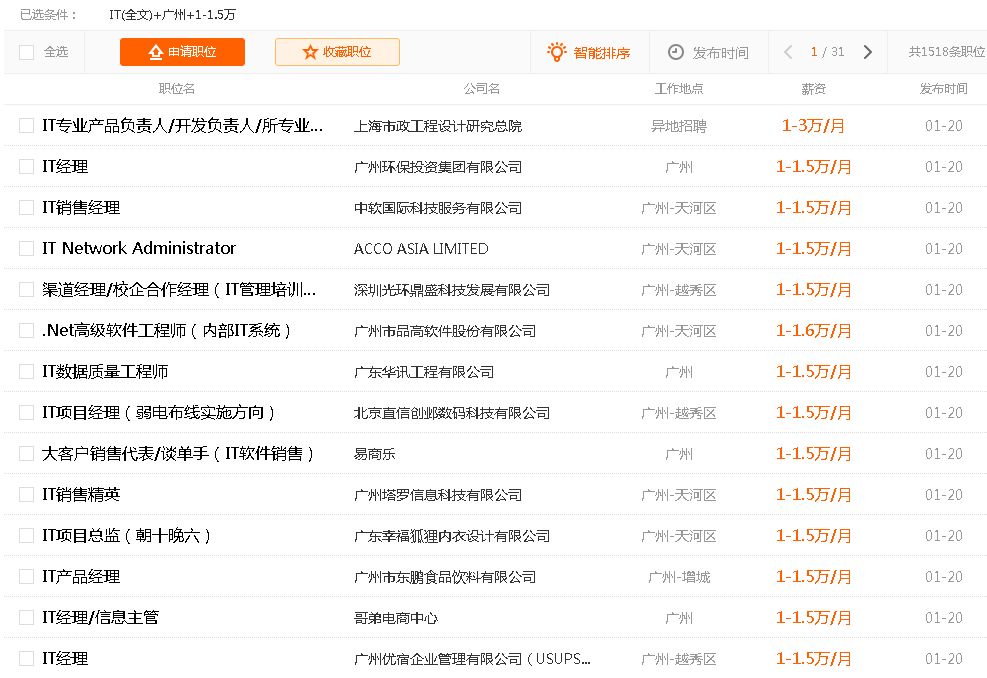Check the checkbox for IT经理 row
Screen dimensions: 987x678
(x=26, y=166)
